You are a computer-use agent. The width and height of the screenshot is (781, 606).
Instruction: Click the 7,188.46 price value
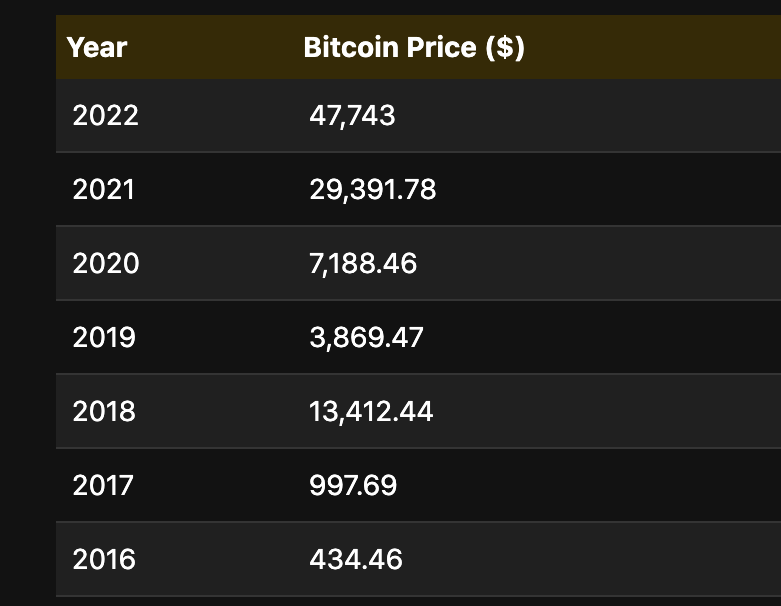(363, 263)
